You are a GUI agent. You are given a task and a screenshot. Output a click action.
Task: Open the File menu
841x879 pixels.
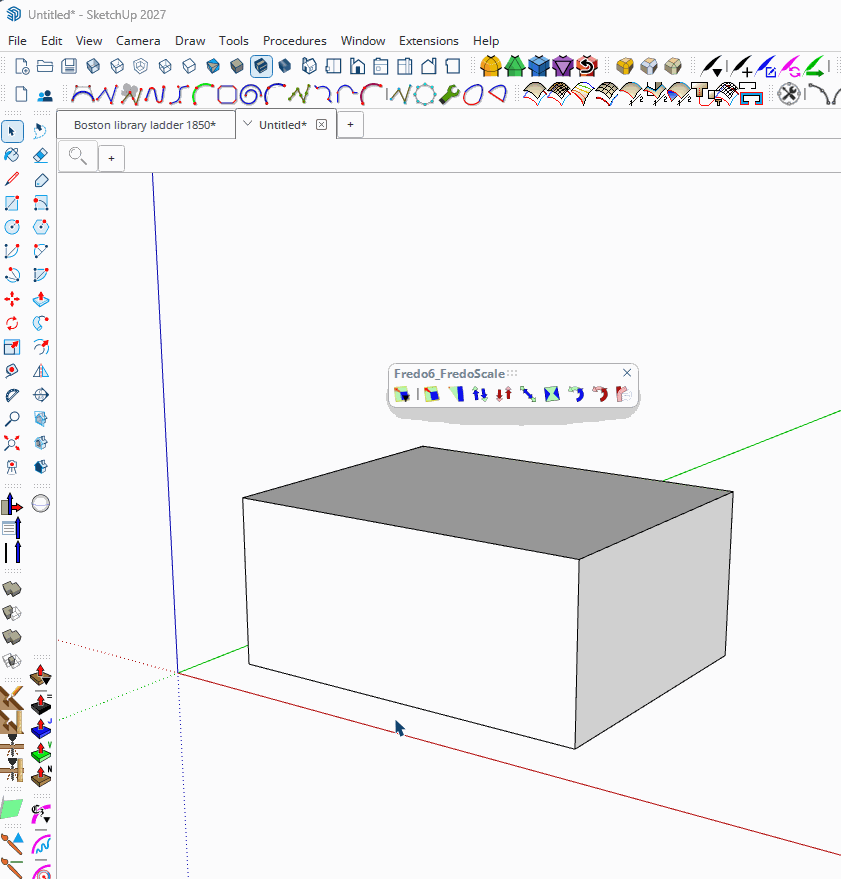17,41
